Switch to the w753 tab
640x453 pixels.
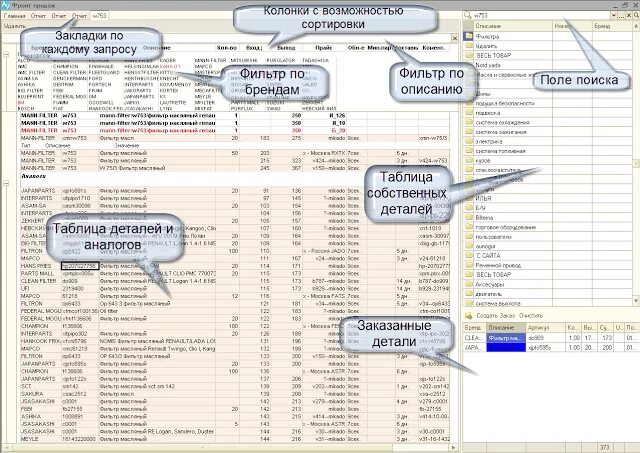pyautogui.click(x=99, y=16)
